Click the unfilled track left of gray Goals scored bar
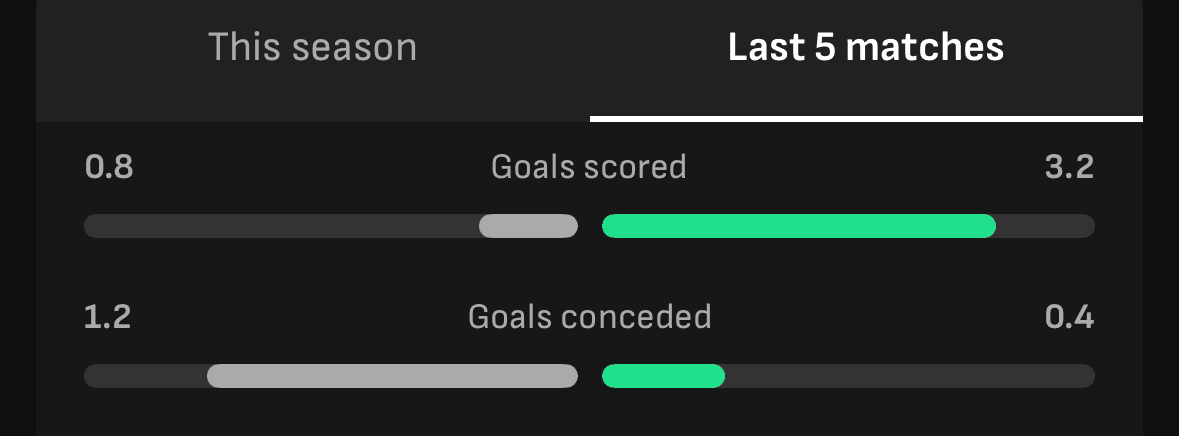This screenshot has width=1179, height=436. click(x=280, y=226)
